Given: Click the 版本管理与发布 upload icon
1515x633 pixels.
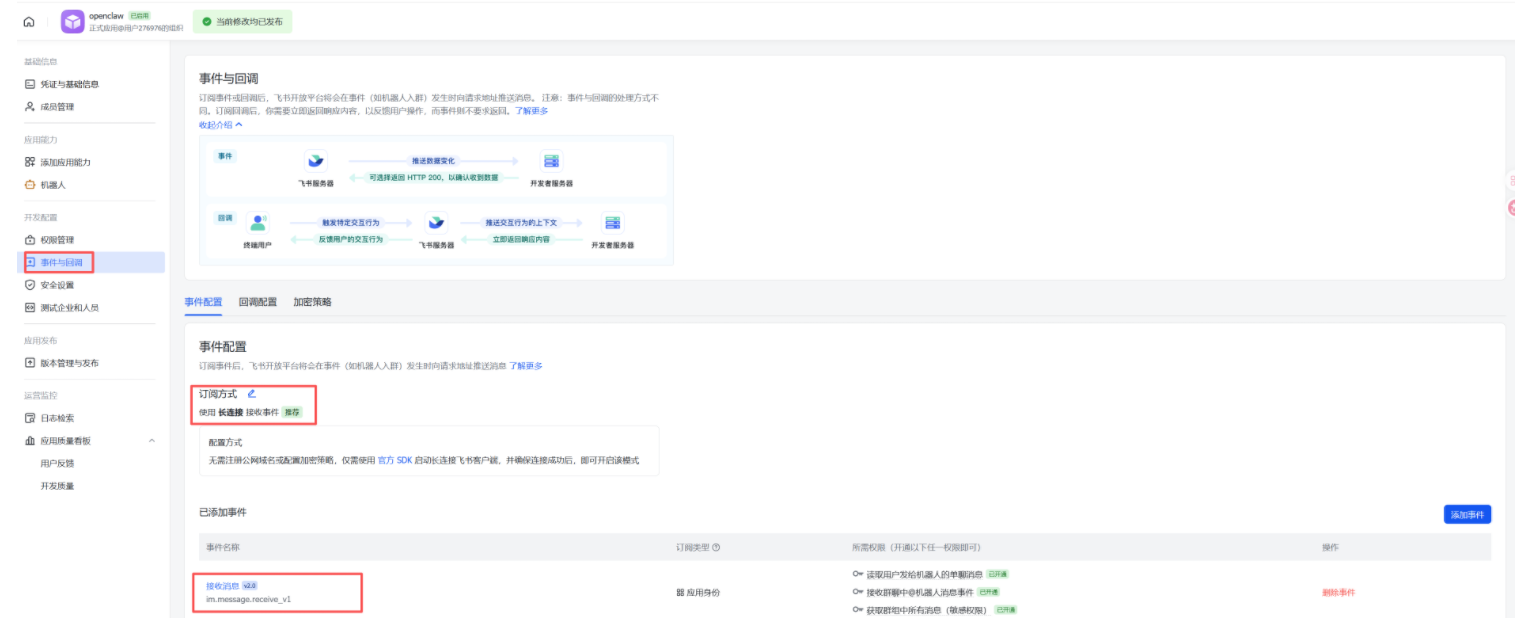Looking at the screenshot, I should click(30, 363).
